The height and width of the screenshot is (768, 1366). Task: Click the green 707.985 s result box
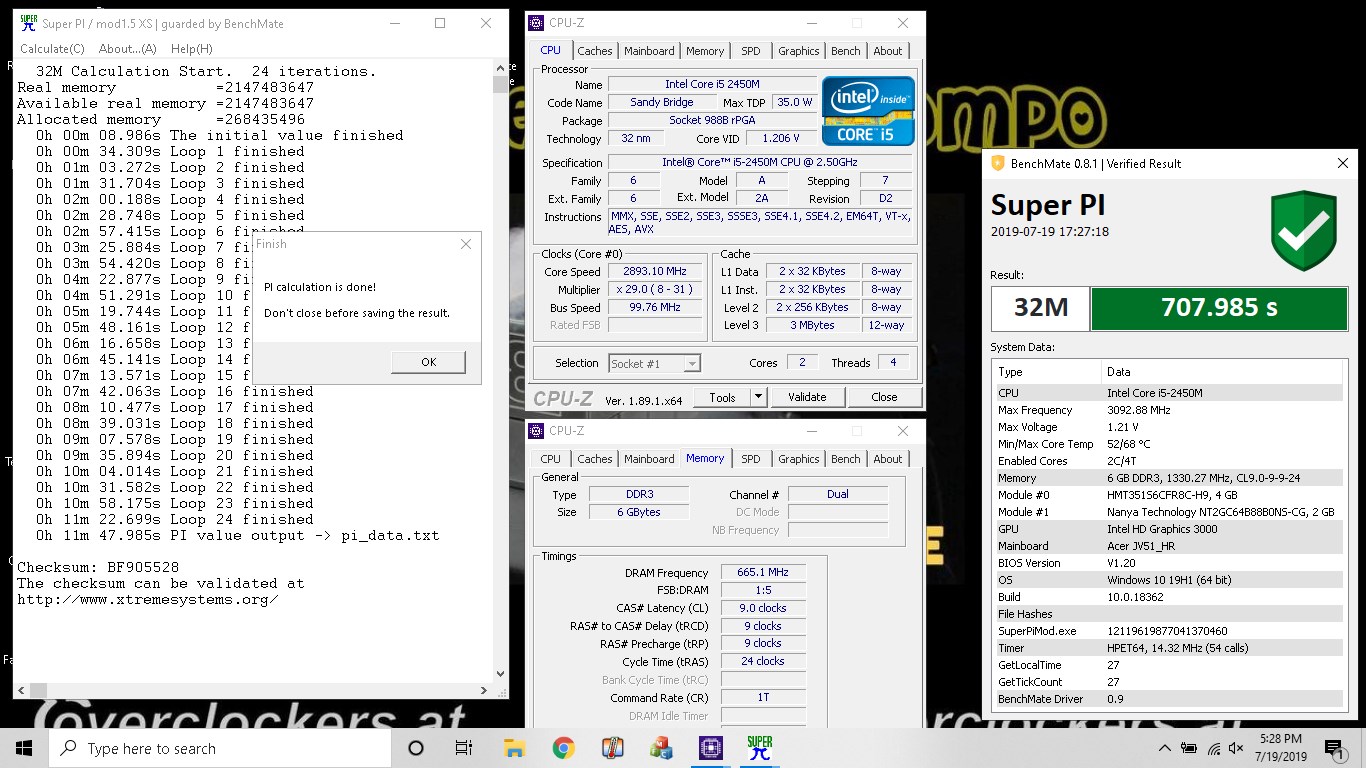tap(1219, 309)
